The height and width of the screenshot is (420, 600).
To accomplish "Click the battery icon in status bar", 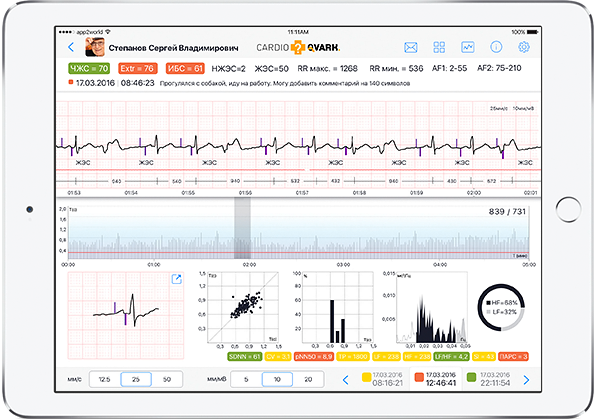I will [533, 32].
